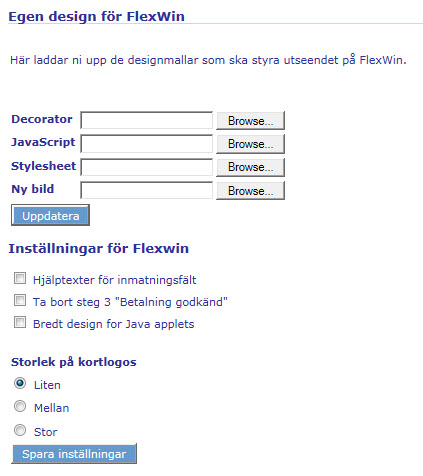Click the Hjälptexter för inmatningsfält label
This screenshot has height=476, width=423.
pyautogui.click(x=114, y=280)
